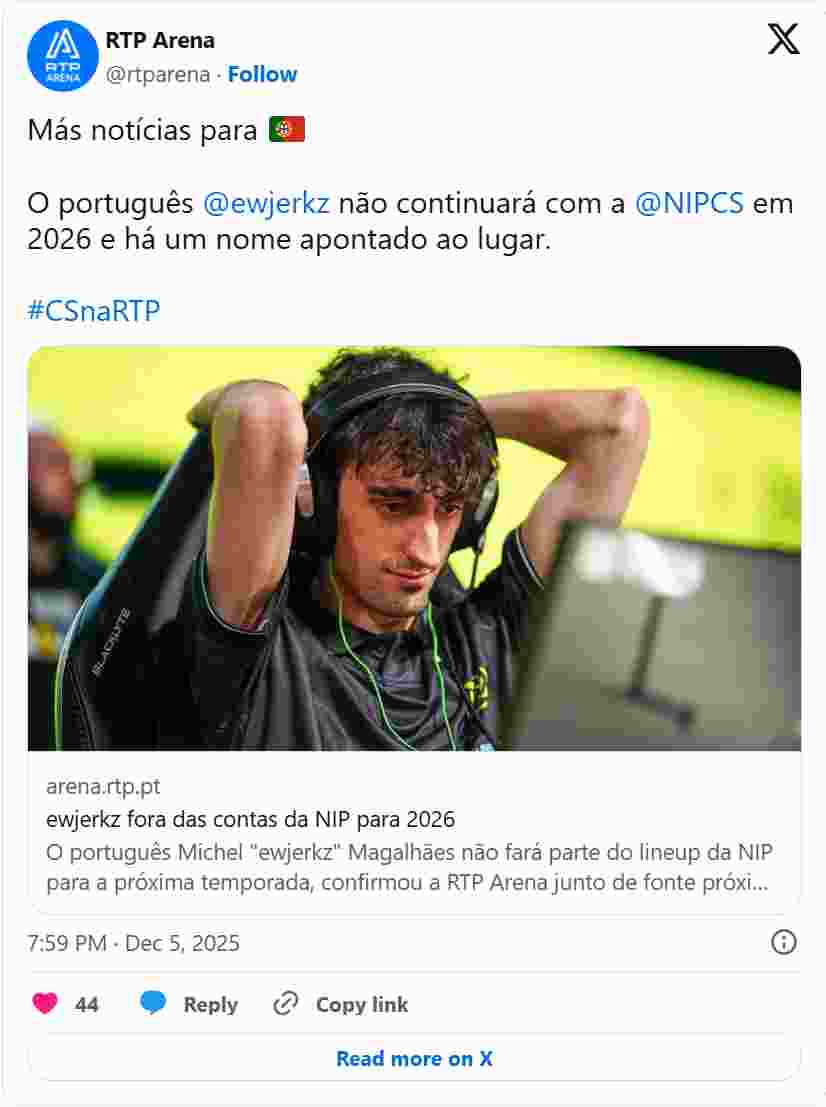Click the copy link chain icon
Screen dimensions: 826x1107
tap(286, 1003)
